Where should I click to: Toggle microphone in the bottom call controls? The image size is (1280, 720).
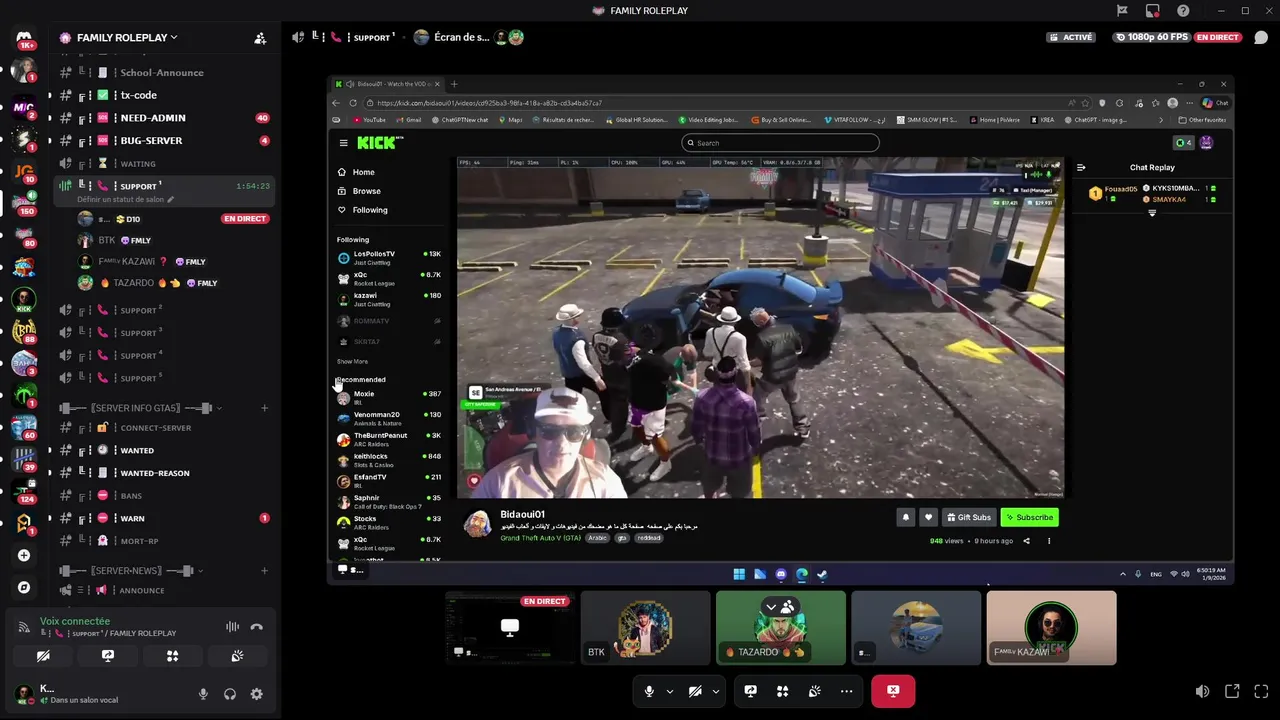pyautogui.click(x=649, y=691)
